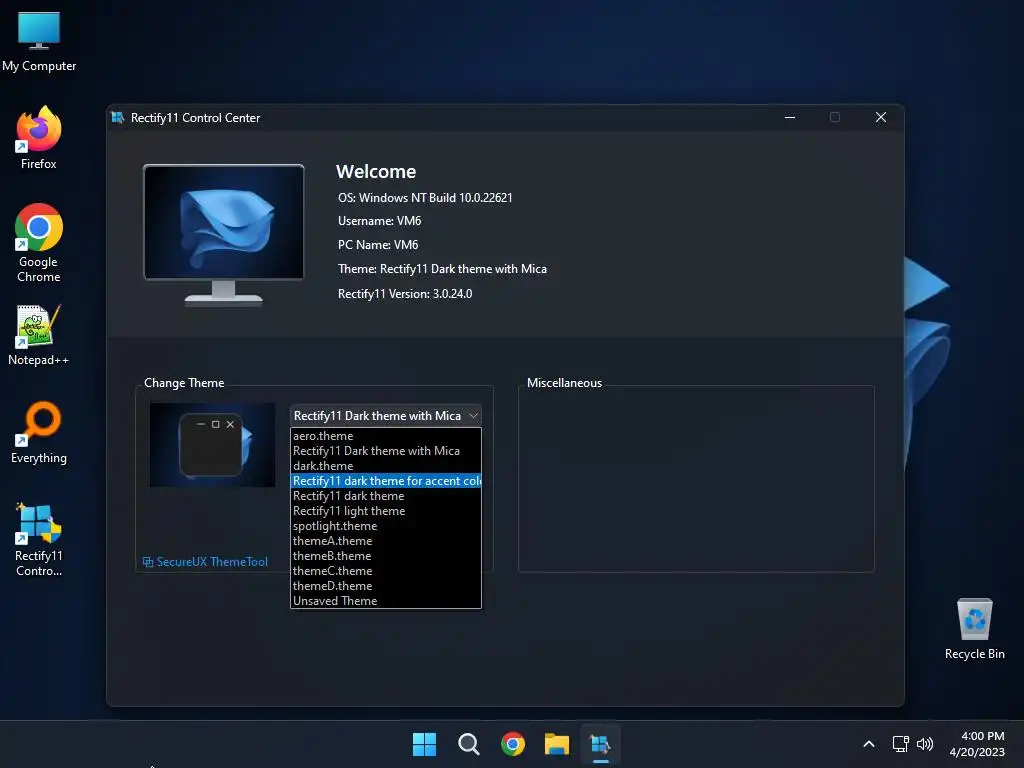Select themeB.theme in the dropdown list

[385, 556]
